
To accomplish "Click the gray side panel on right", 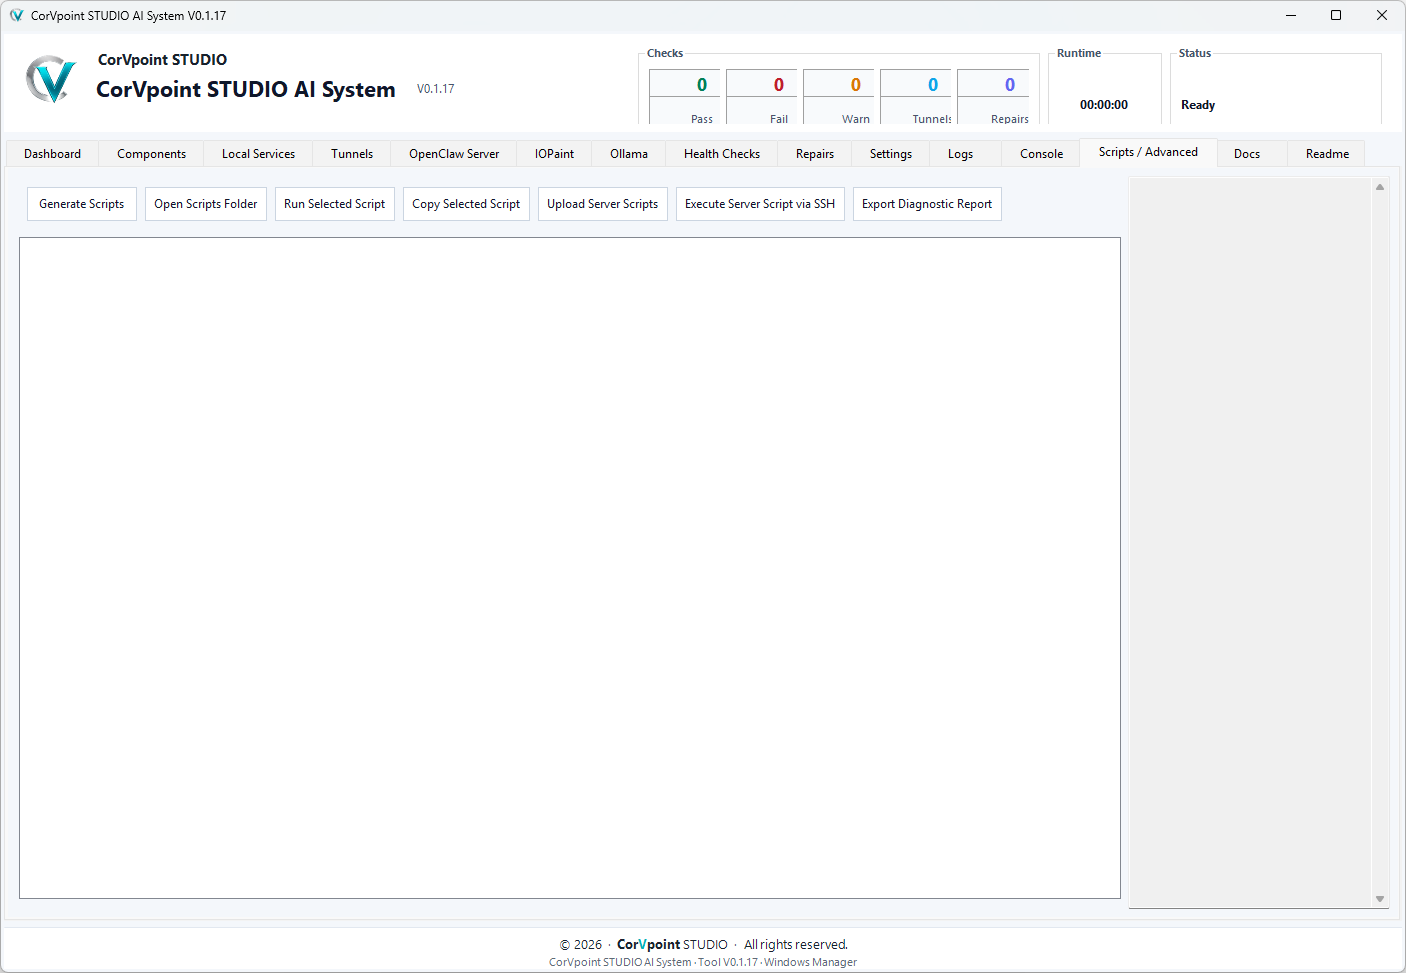I will (1250, 543).
